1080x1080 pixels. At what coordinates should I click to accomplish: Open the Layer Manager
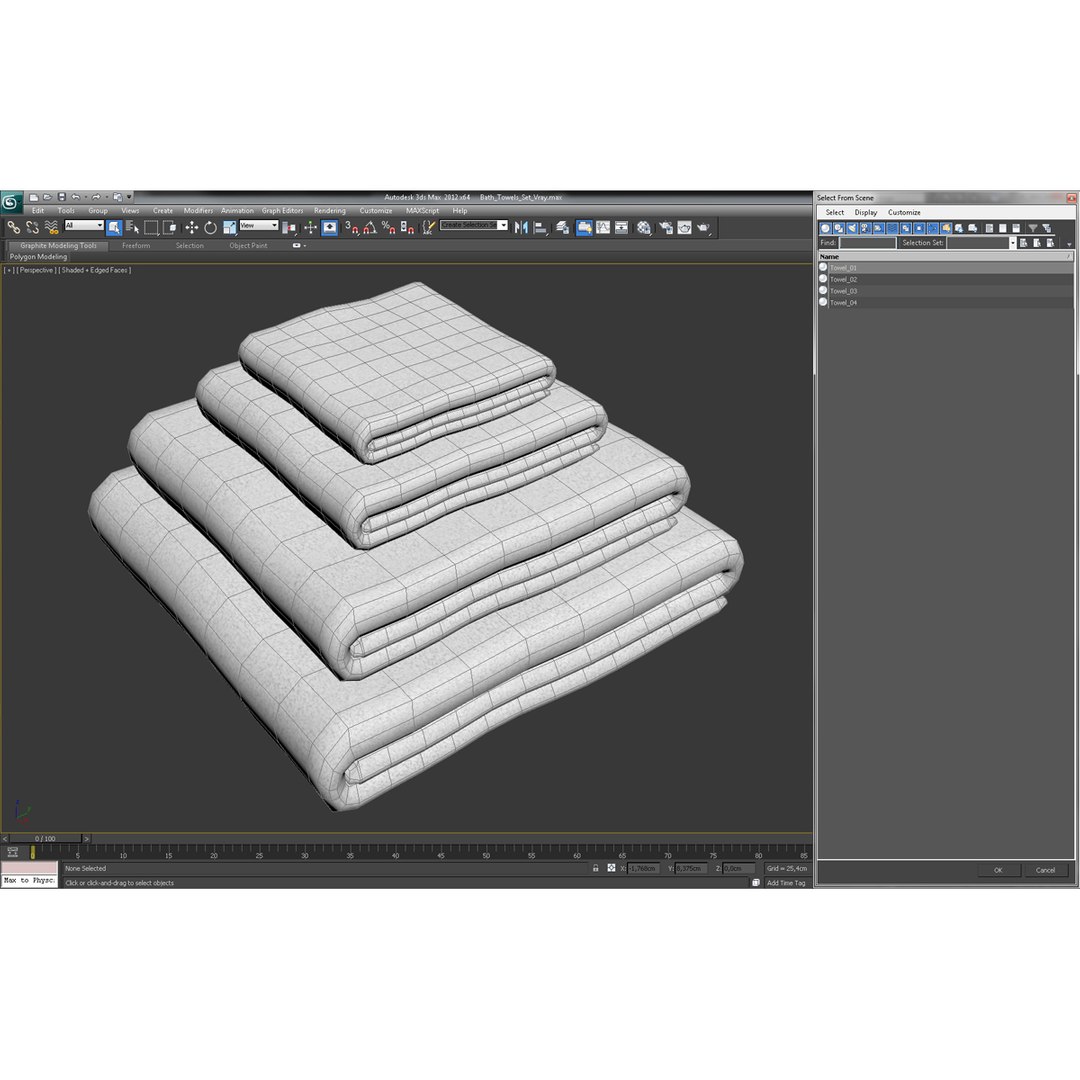pyautogui.click(x=562, y=227)
